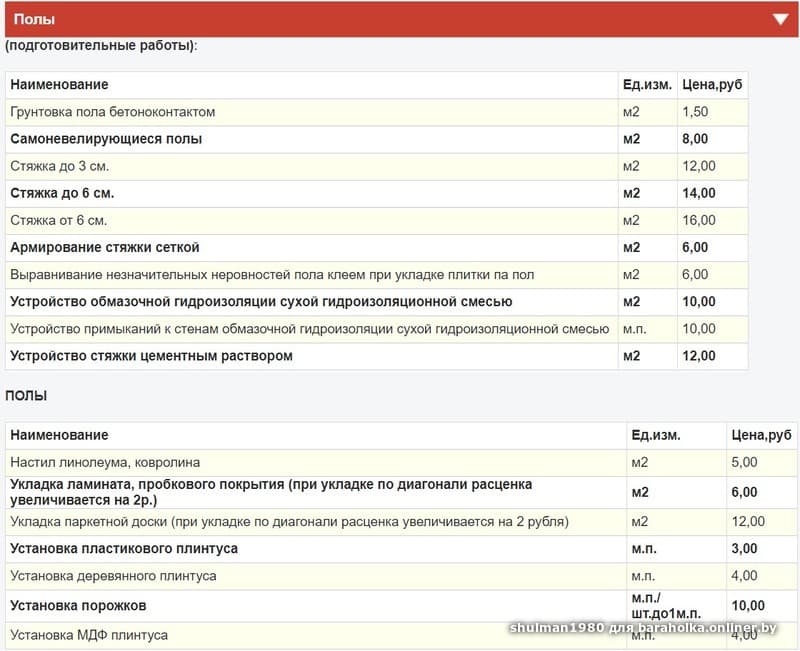Select the 'Установка МДФ плинтуса' row name
The height and width of the screenshot is (651, 800).
point(89,635)
